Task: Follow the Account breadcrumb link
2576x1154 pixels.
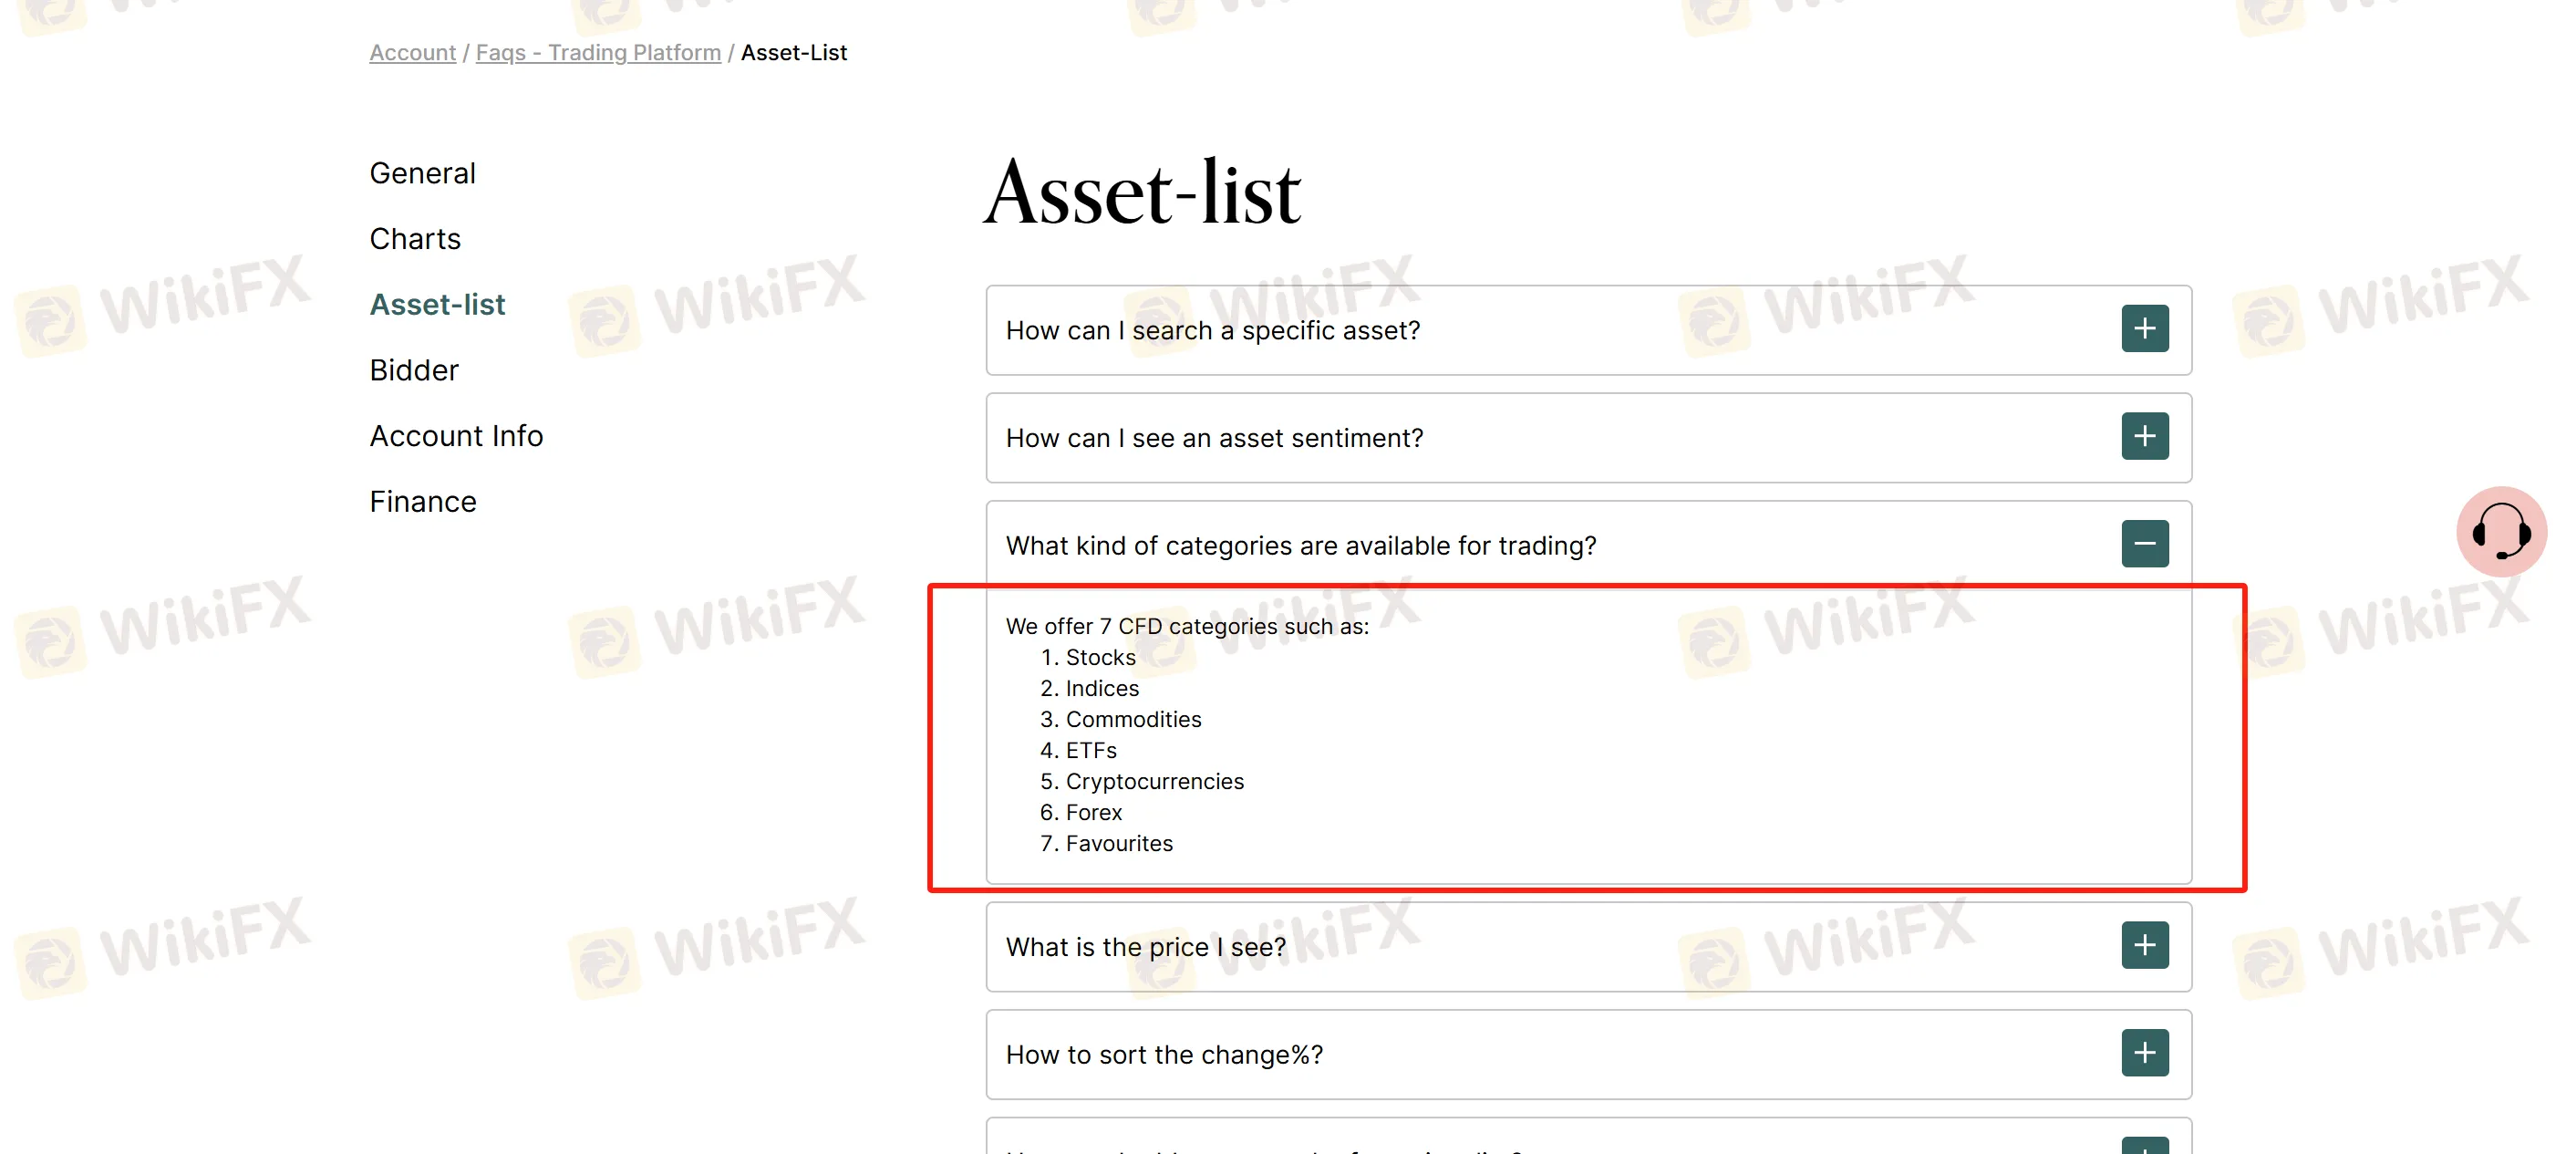Action: [x=412, y=53]
